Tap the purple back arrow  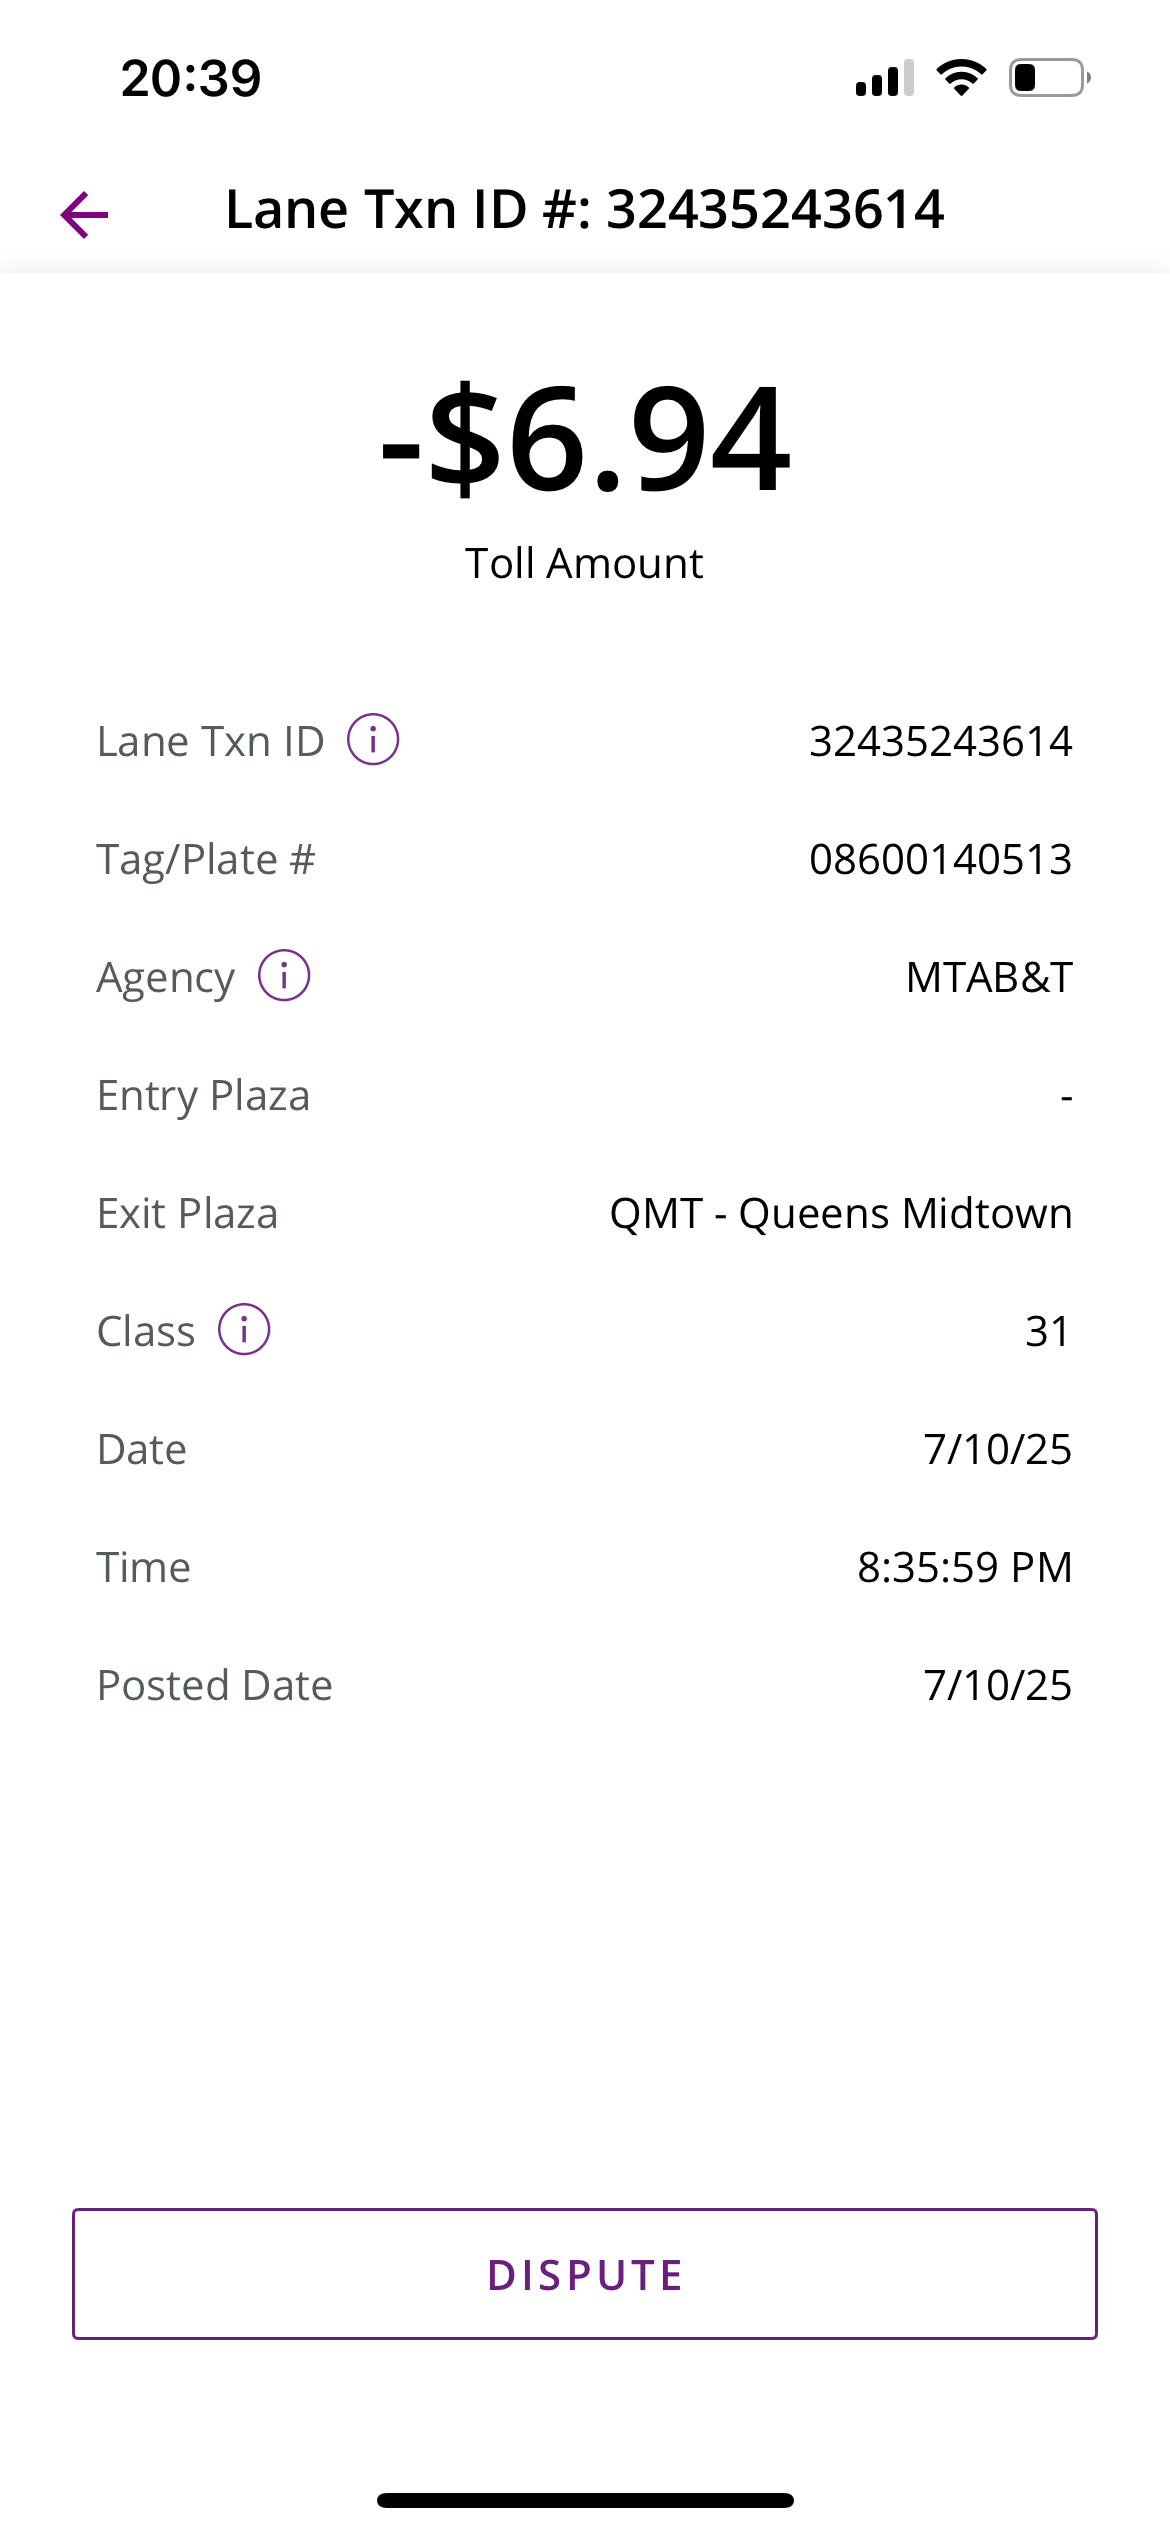[x=84, y=215]
